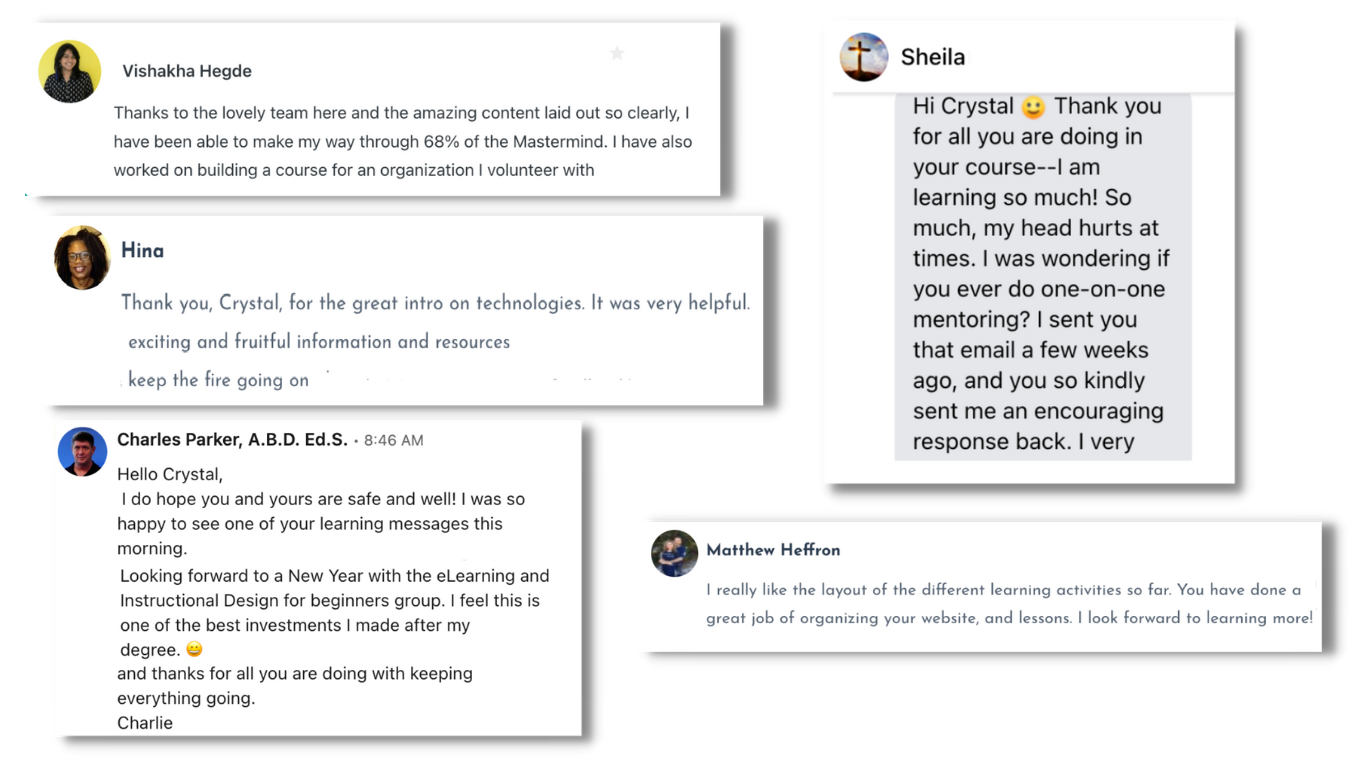Click the grinning emoji after 'degree.'
The image size is (1366, 768).
[194, 650]
